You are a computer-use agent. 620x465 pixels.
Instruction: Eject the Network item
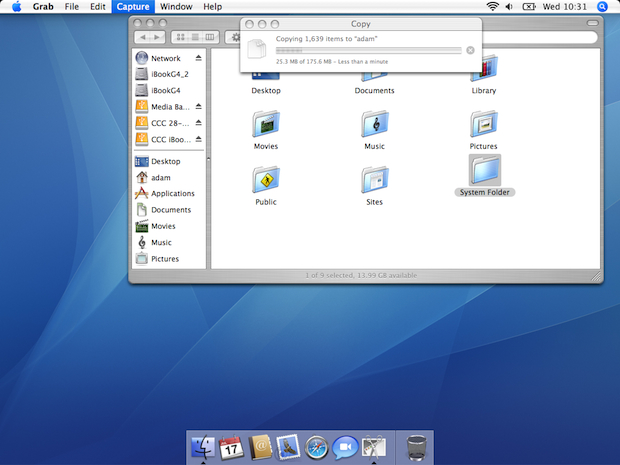[198, 58]
